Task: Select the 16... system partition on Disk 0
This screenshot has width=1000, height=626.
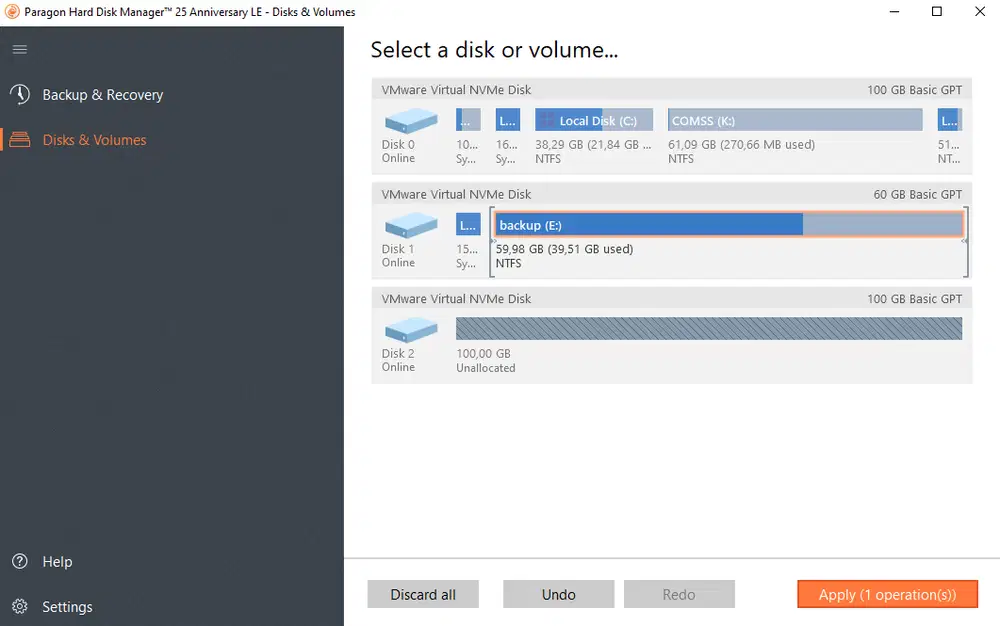Action: 508,120
